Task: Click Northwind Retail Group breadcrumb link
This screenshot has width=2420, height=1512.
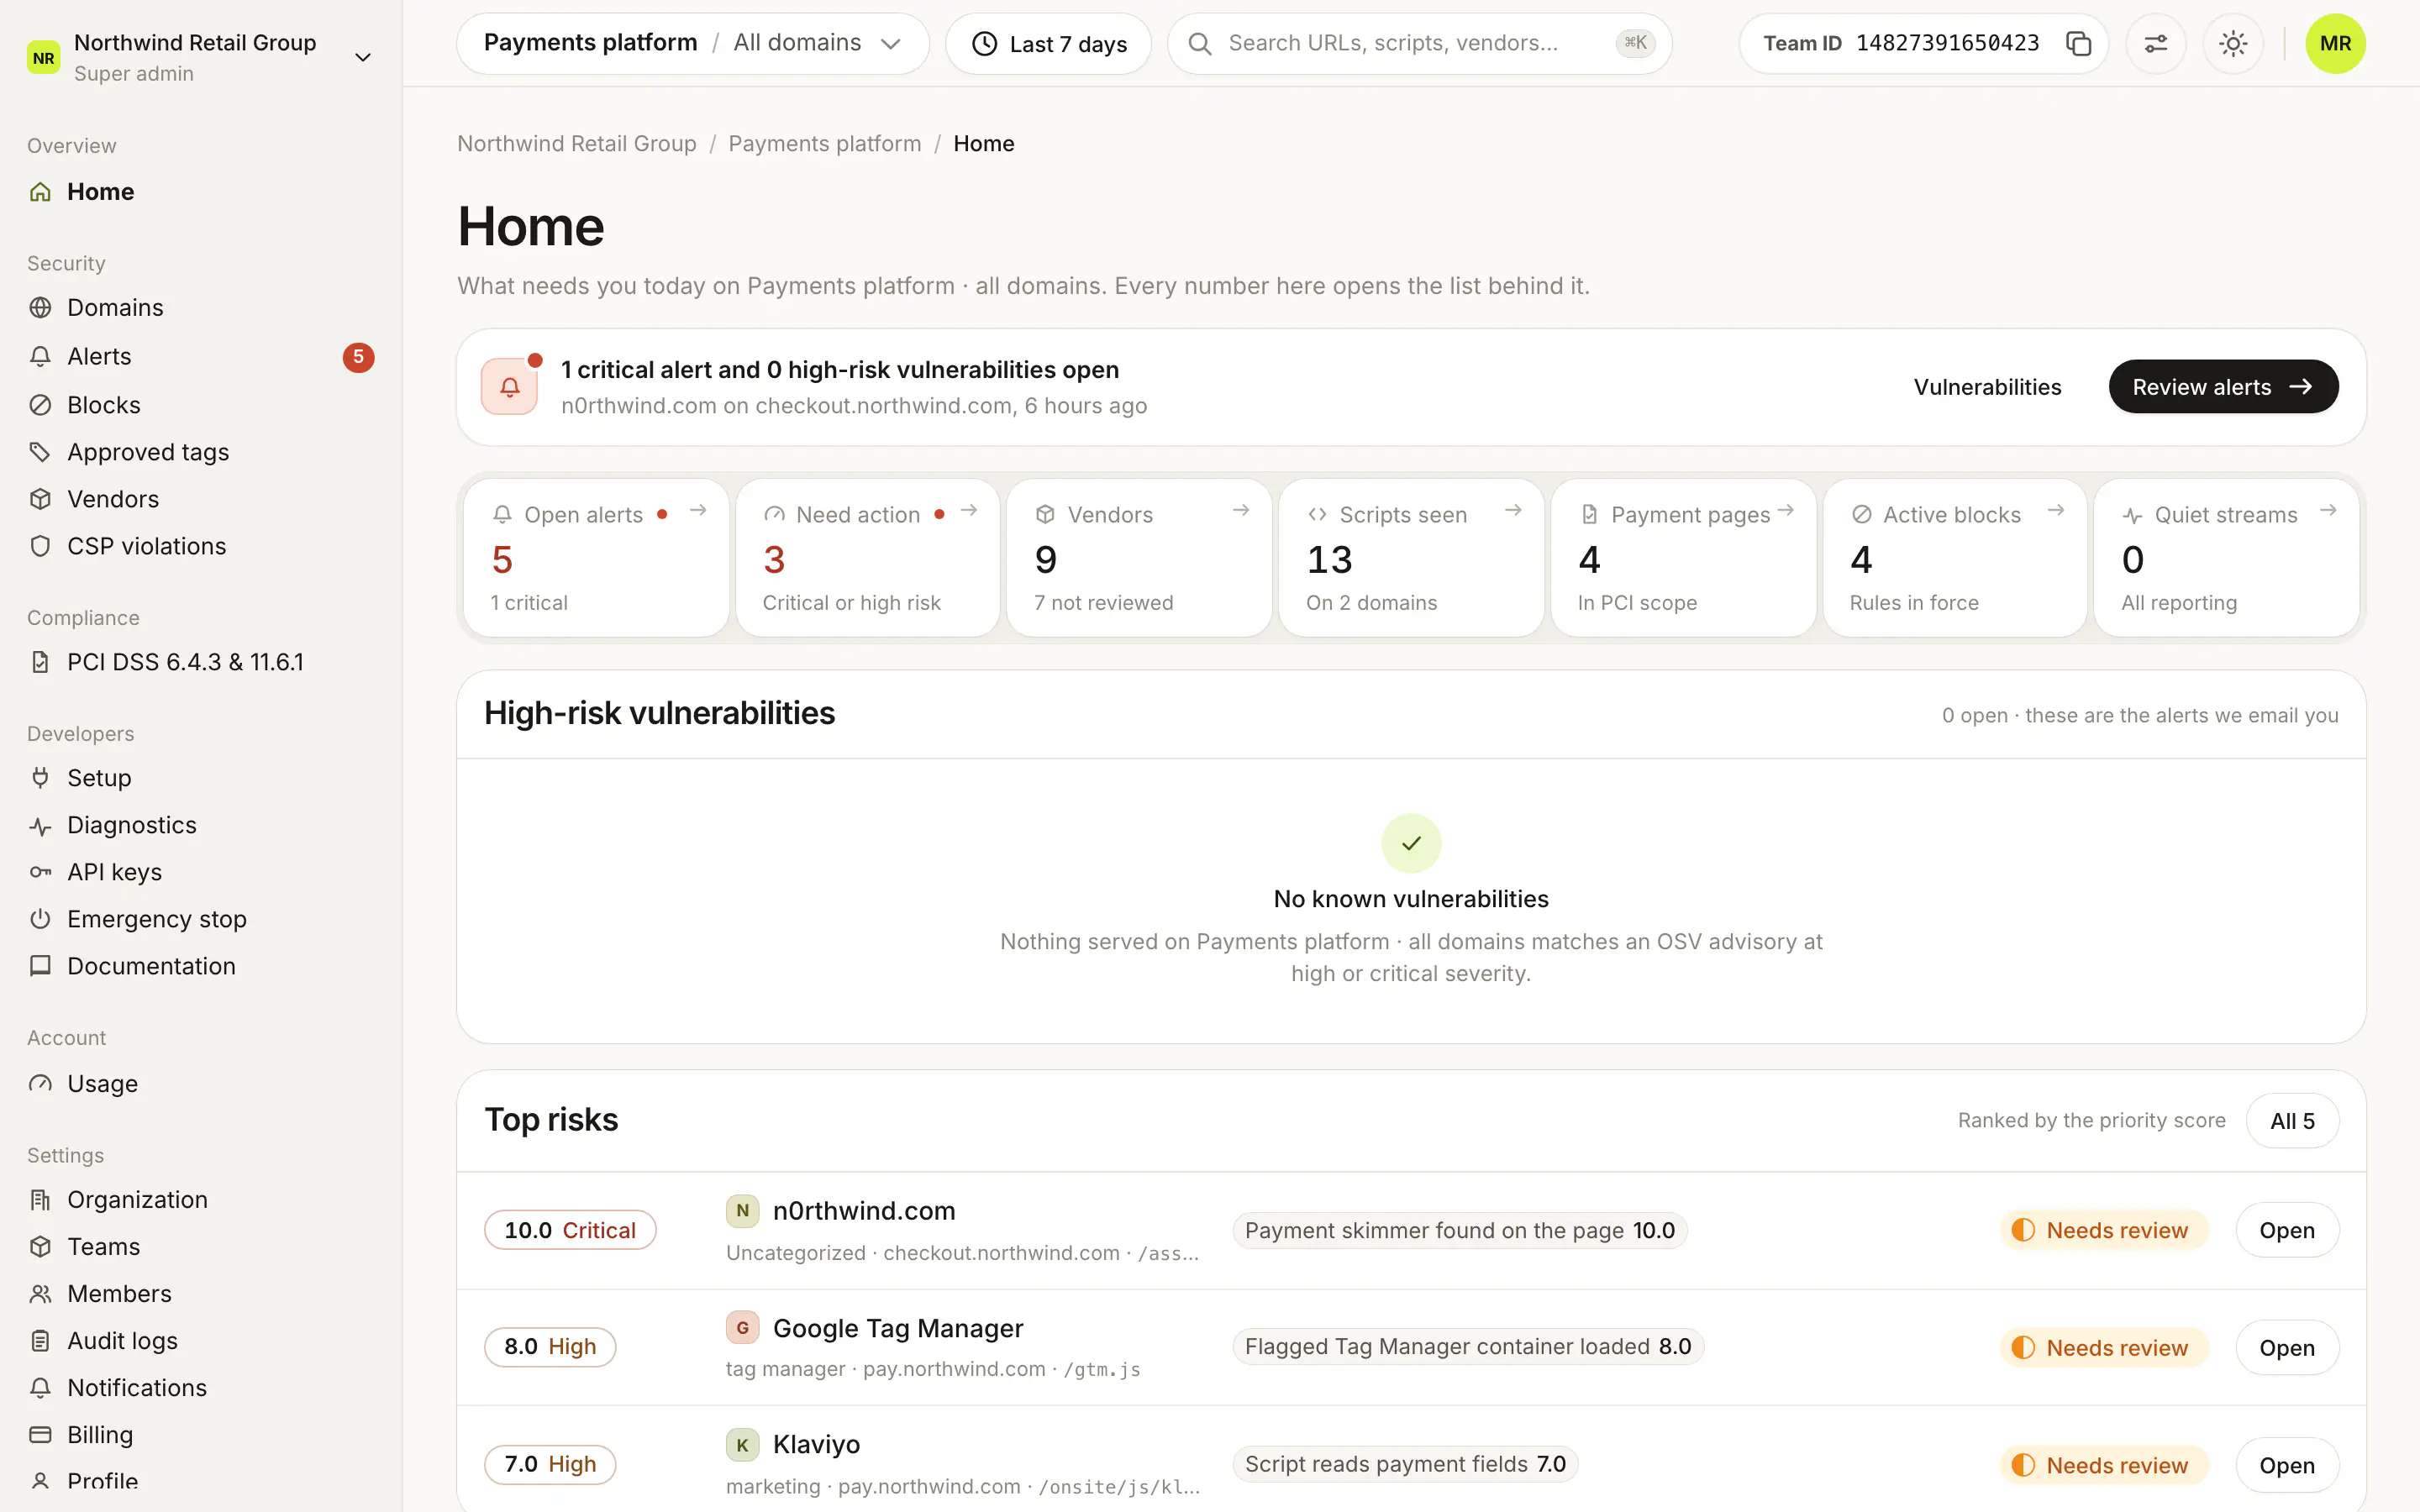Action: pyautogui.click(x=577, y=144)
